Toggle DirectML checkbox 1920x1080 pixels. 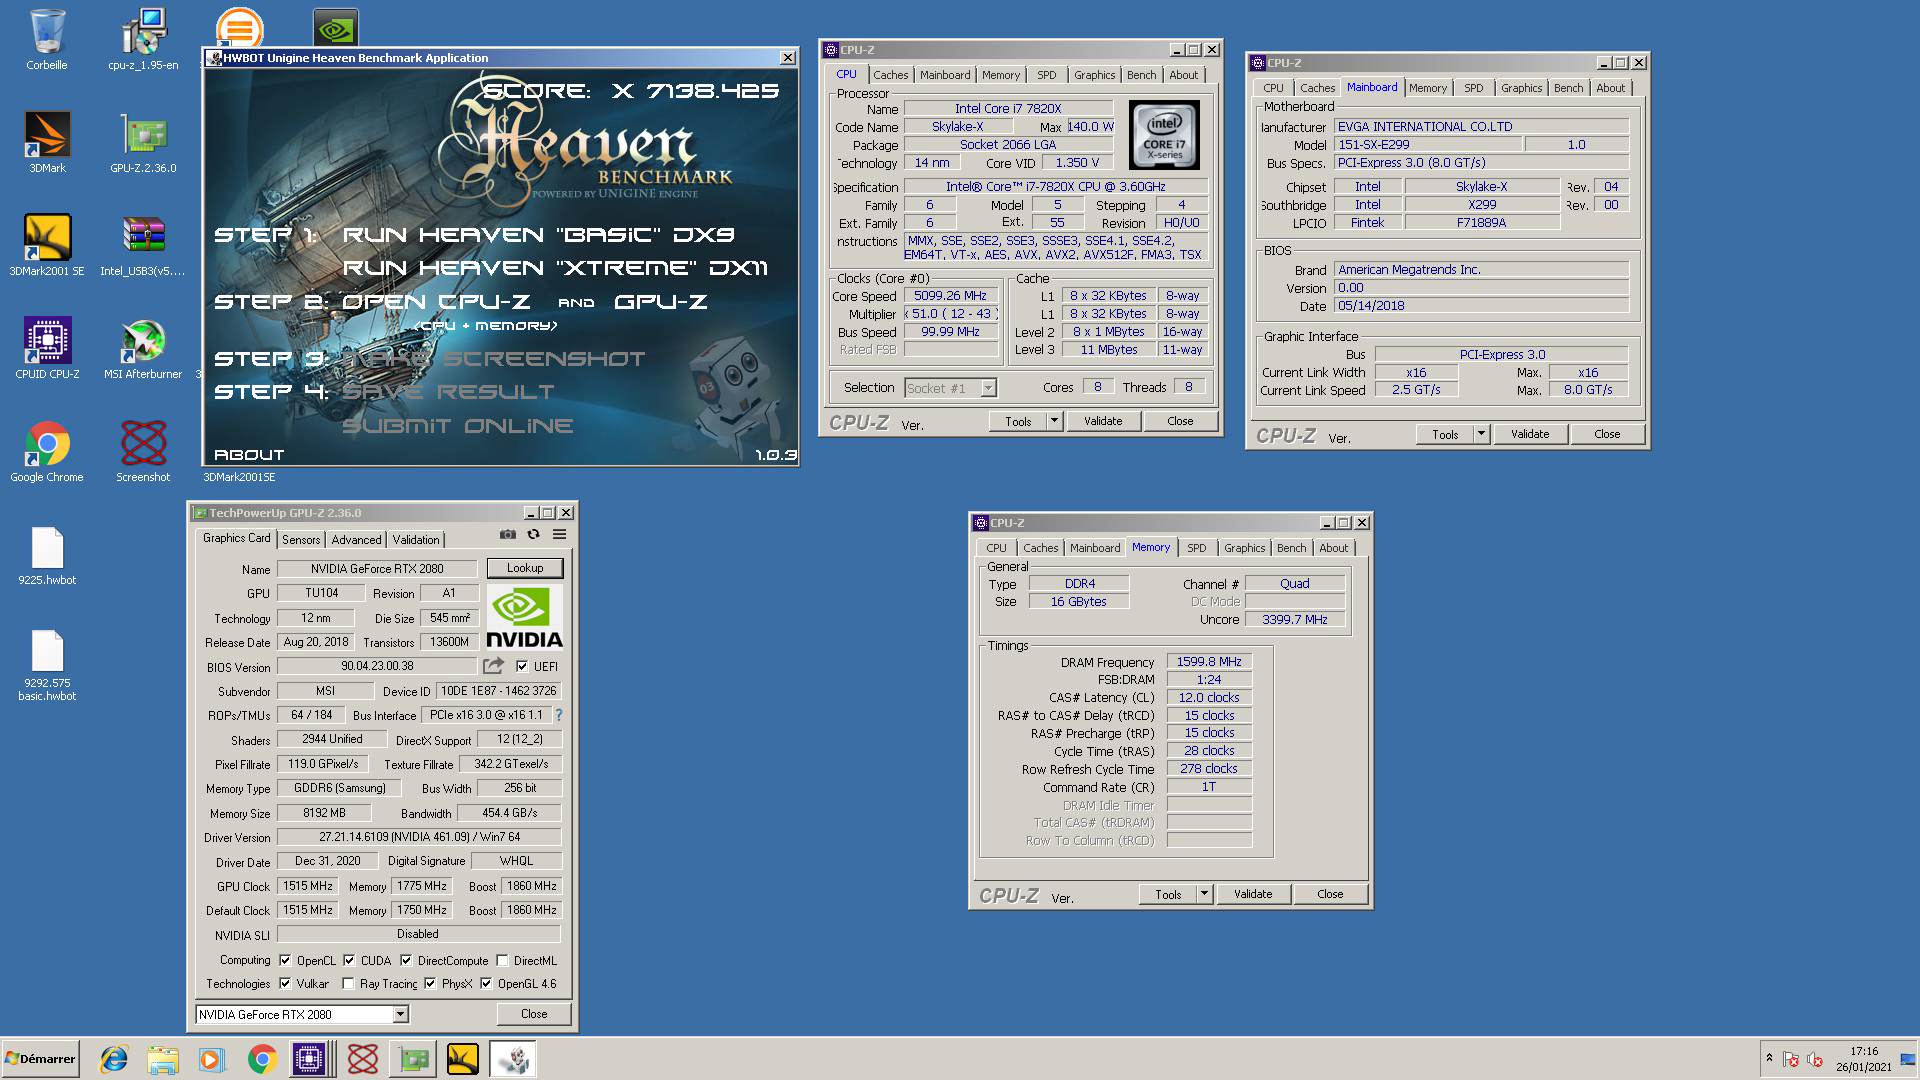click(502, 960)
